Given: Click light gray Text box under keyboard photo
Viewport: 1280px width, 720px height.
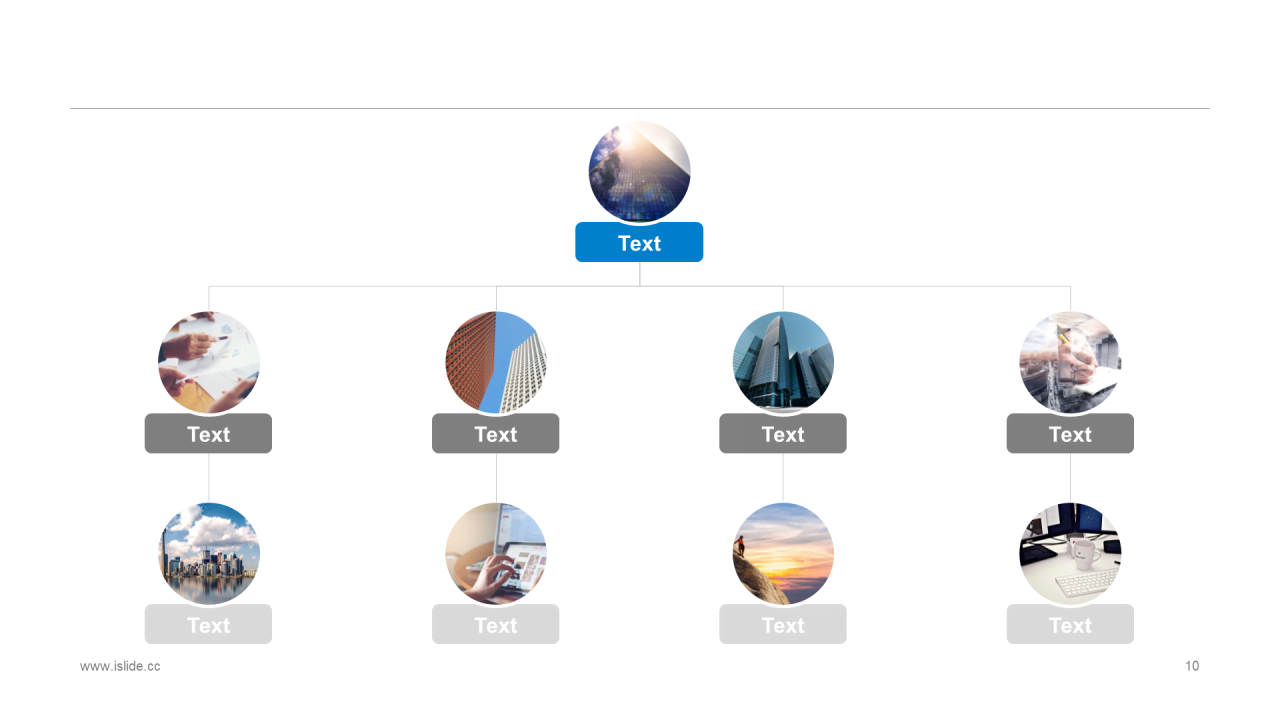Looking at the screenshot, I should tap(1070, 624).
